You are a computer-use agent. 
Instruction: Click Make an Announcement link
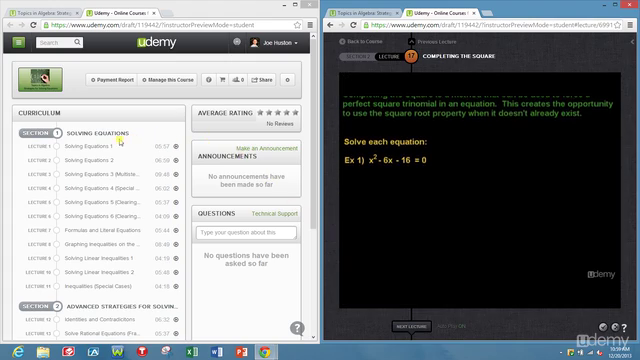267,148
